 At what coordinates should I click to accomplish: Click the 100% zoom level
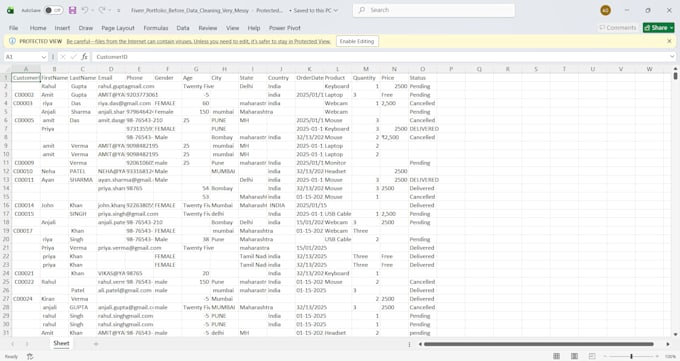670,356
